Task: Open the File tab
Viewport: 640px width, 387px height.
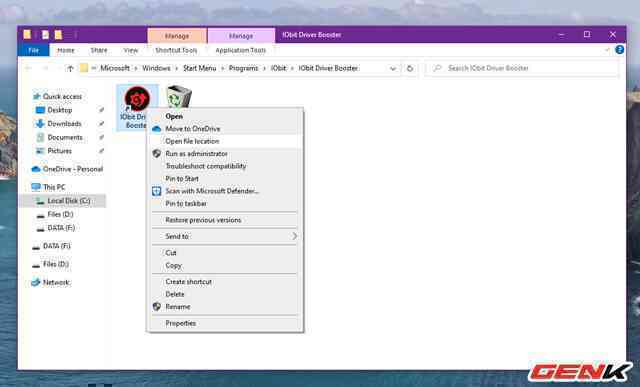Action: click(33, 50)
